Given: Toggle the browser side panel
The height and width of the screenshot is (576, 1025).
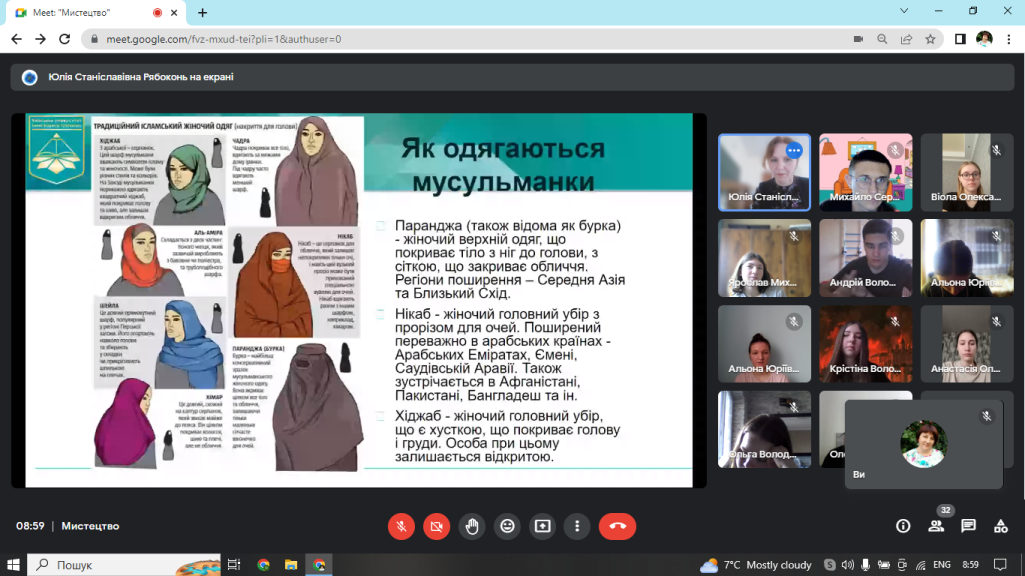Looking at the screenshot, I should (960, 39).
